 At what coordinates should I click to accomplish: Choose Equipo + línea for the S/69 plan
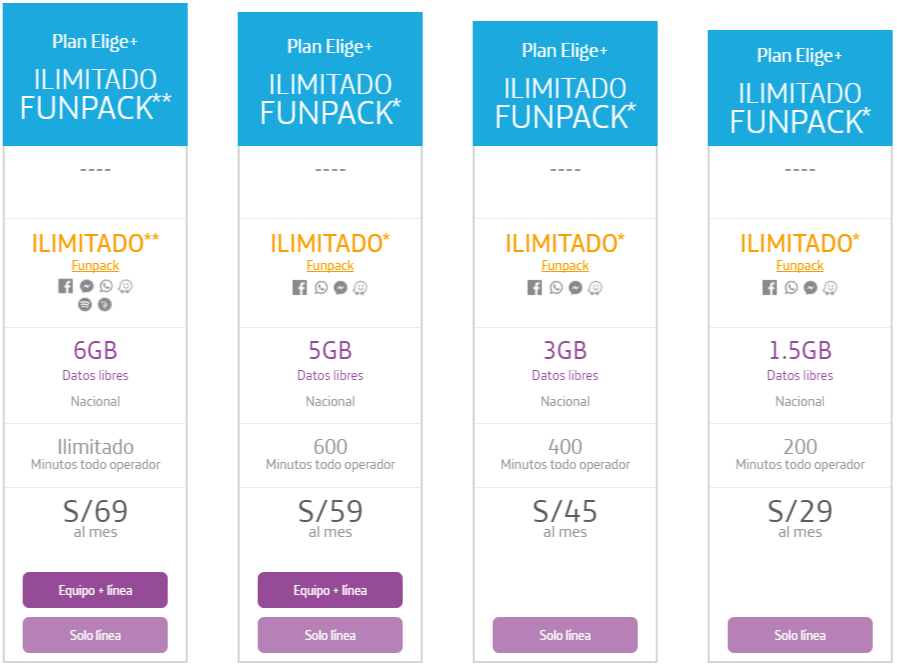95,590
